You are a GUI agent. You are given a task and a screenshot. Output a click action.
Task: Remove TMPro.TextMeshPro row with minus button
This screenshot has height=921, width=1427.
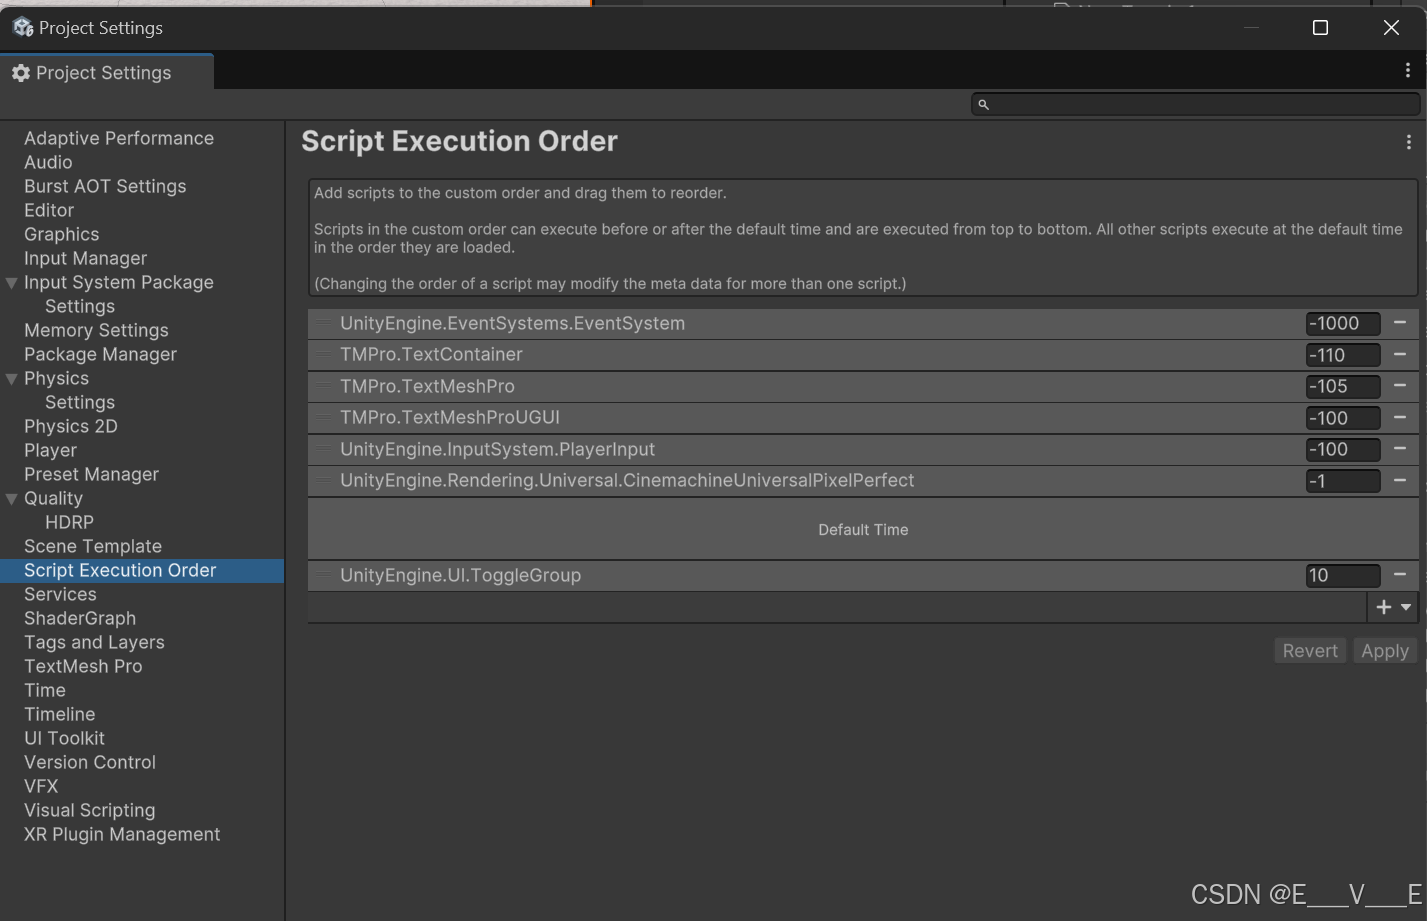(x=1400, y=386)
